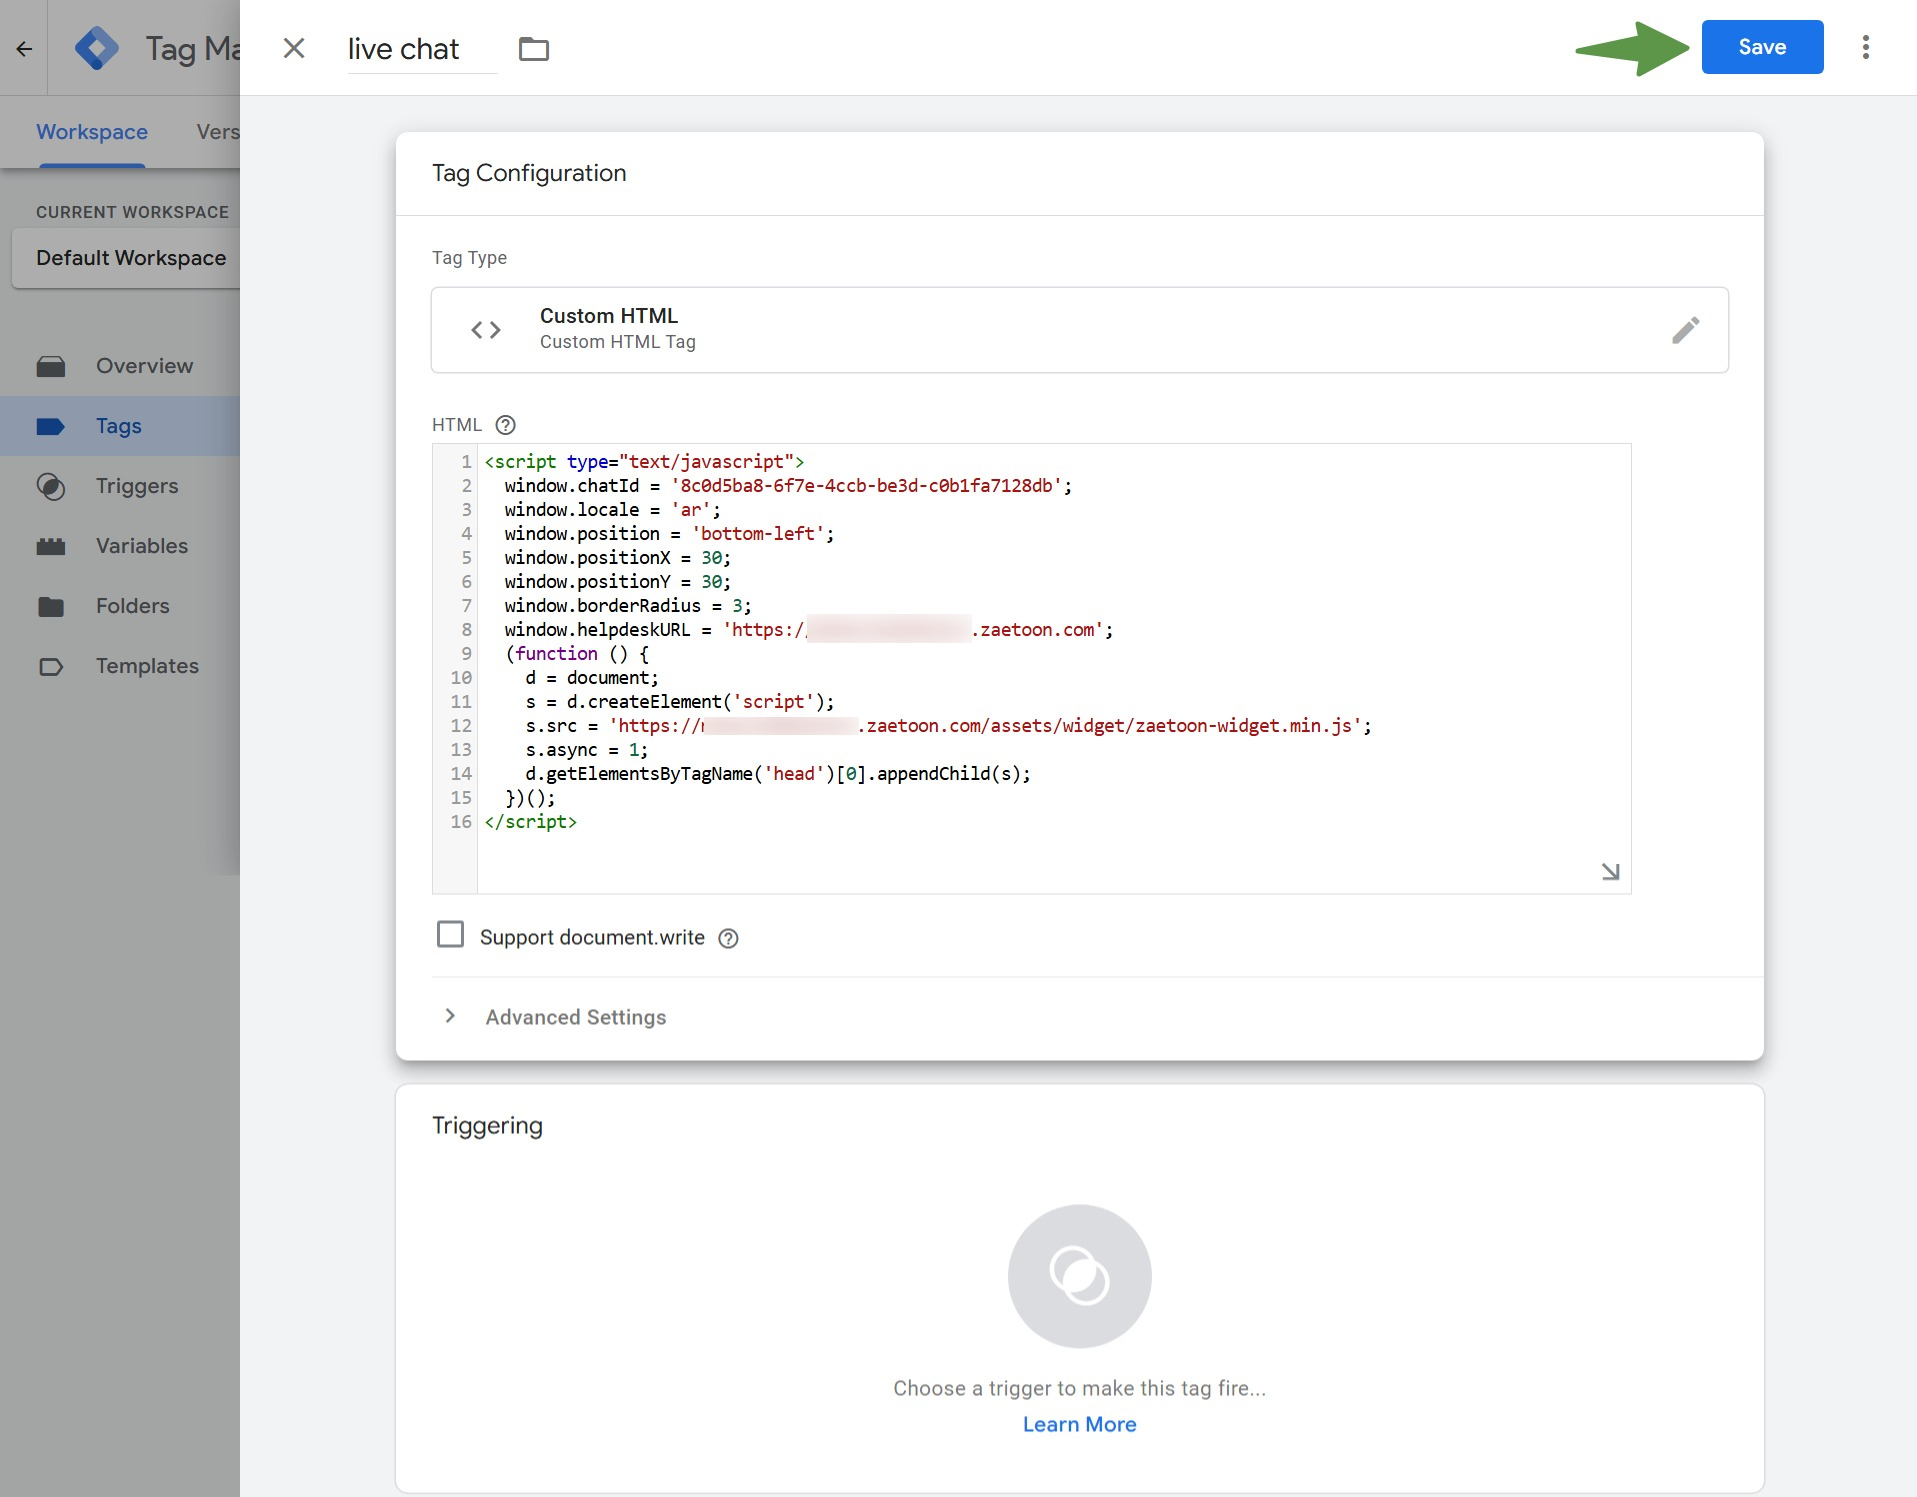This screenshot has width=1917, height=1497.
Task: Enable the Support document.write checkbox
Action: (x=451, y=935)
